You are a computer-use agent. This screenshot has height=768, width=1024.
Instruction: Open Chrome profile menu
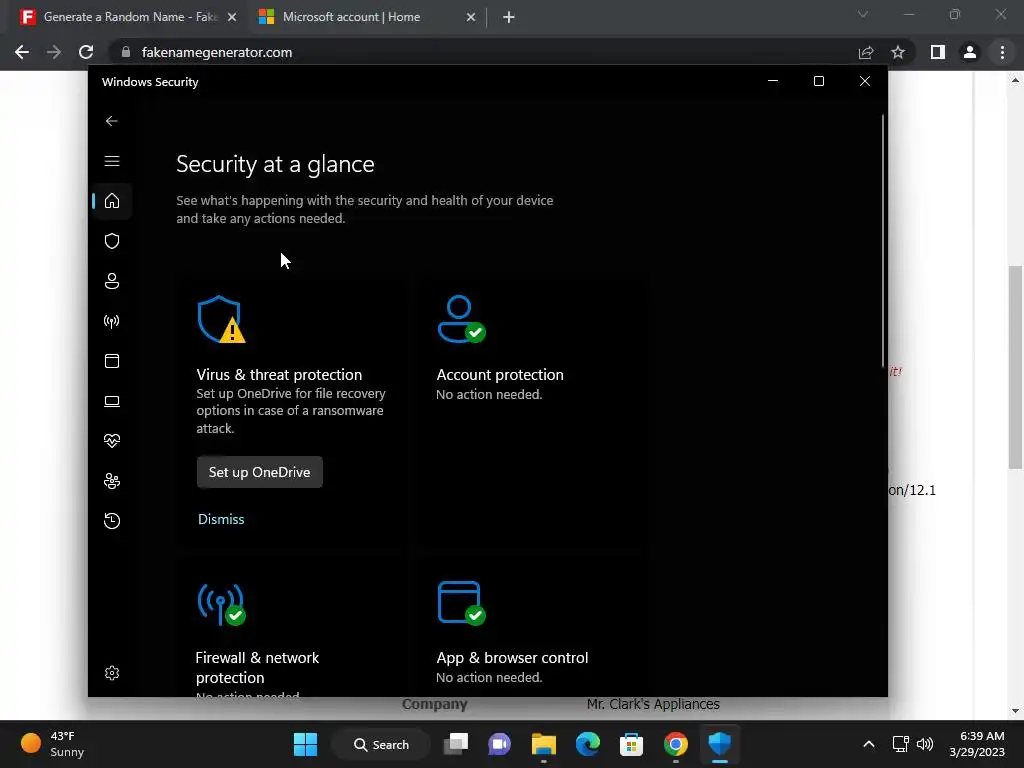coord(970,52)
